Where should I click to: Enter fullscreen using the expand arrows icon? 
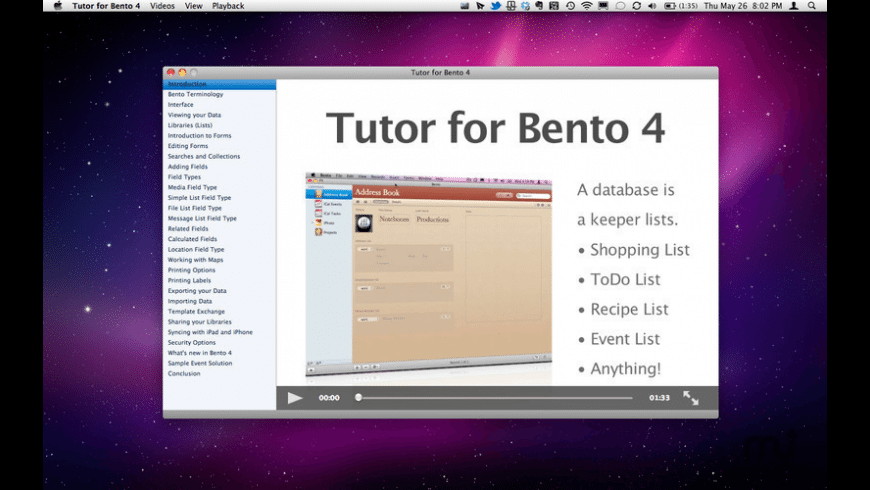(x=691, y=398)
